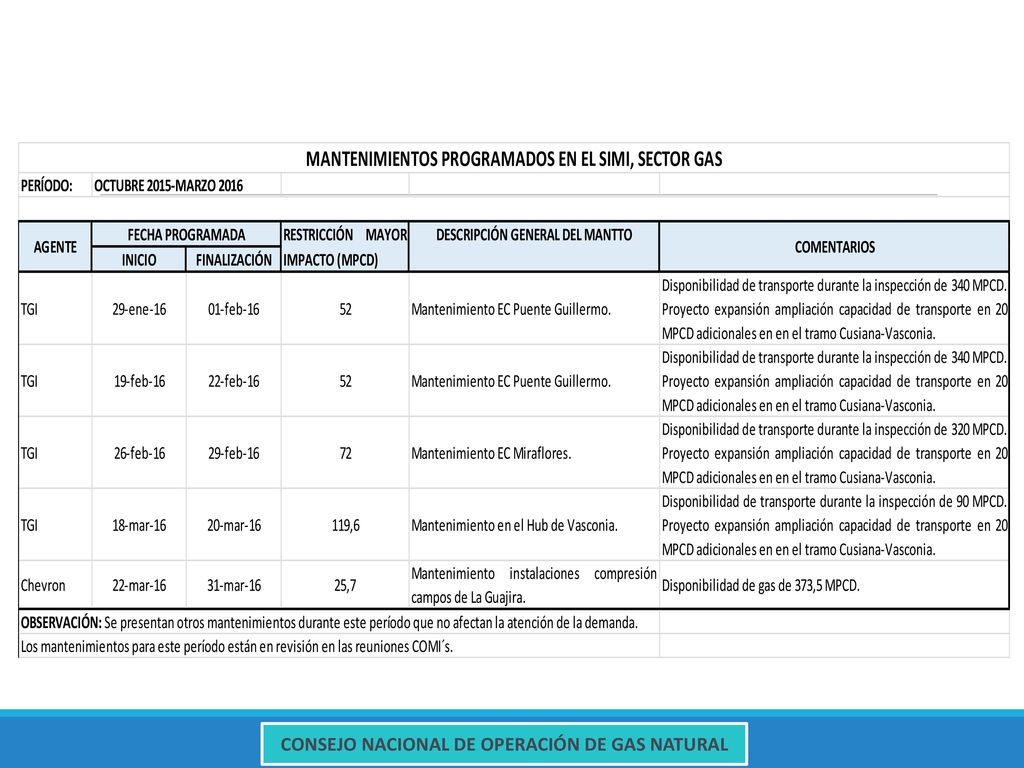This screenshot has height=768, width=1024.
Task: Click the title MANTENIMIENTOS PROGRAMADOS EN EL SIMI, SECTOR GAS
Action: click(x=514, y=159)
